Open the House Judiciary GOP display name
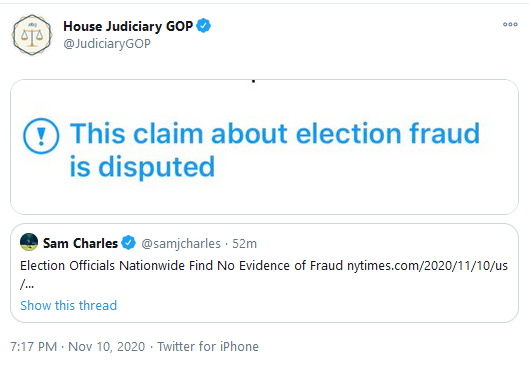This screenshot has height=365, width=529. pos(128,26)
